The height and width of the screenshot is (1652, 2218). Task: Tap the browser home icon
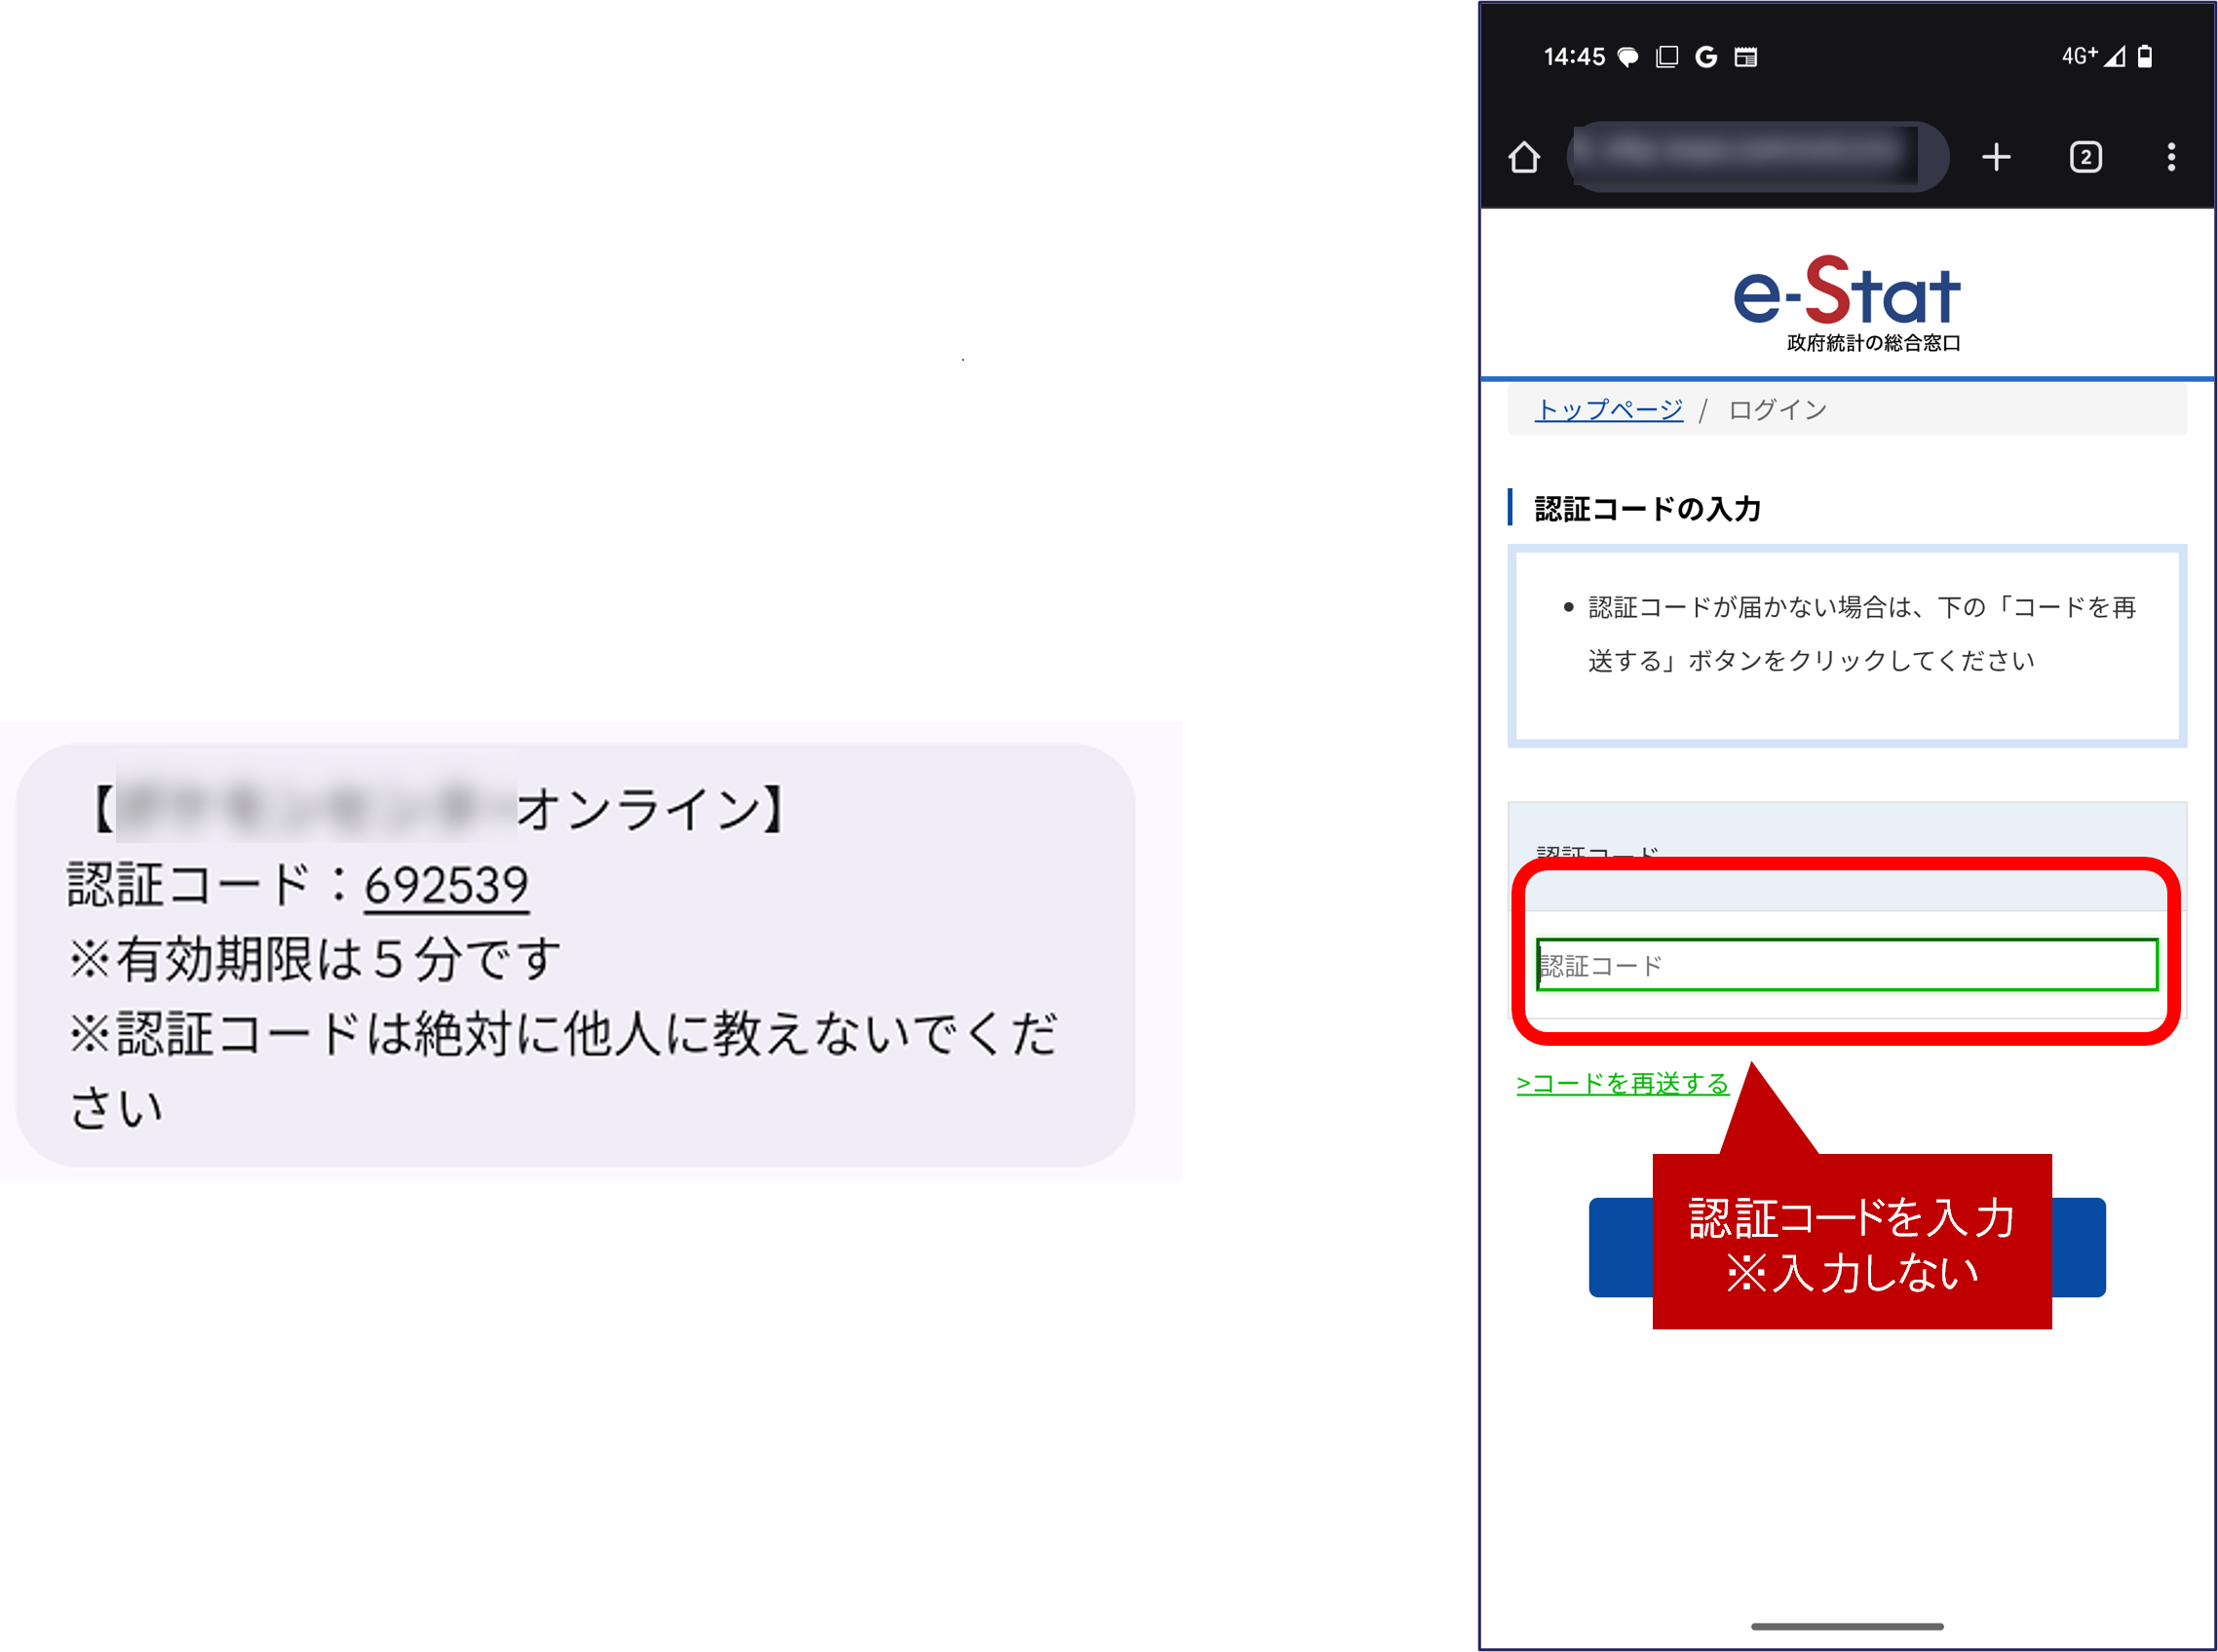pos(1523,157)
